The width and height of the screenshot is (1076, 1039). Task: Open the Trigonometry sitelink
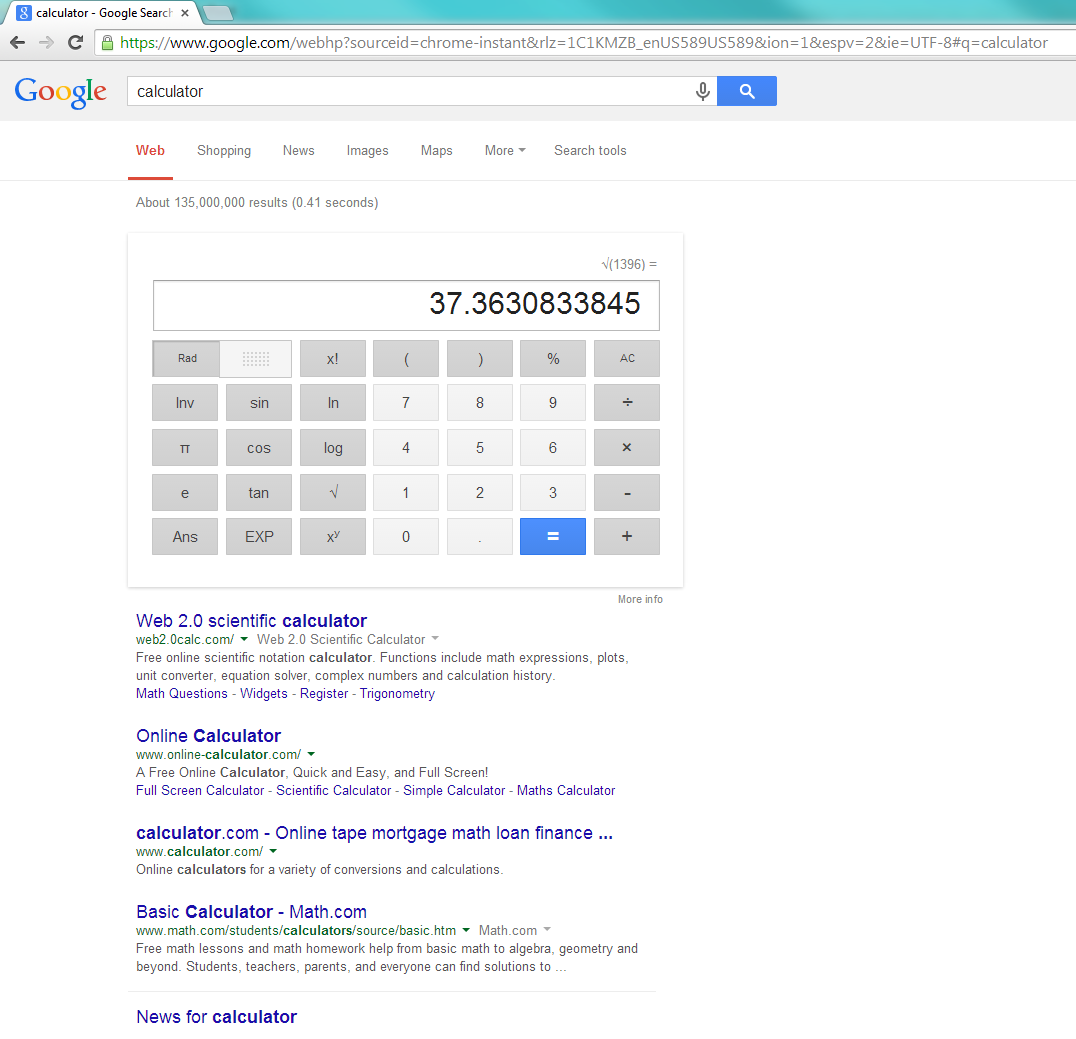tap(397, 693)
